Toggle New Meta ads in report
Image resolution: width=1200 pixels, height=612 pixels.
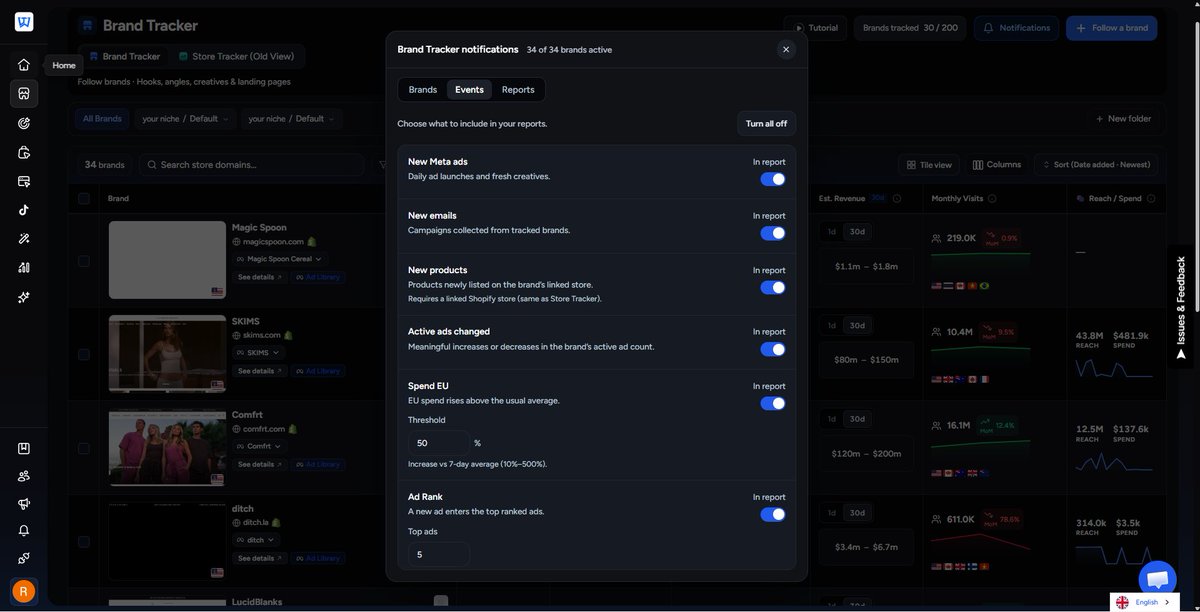[x=772, y=179]
